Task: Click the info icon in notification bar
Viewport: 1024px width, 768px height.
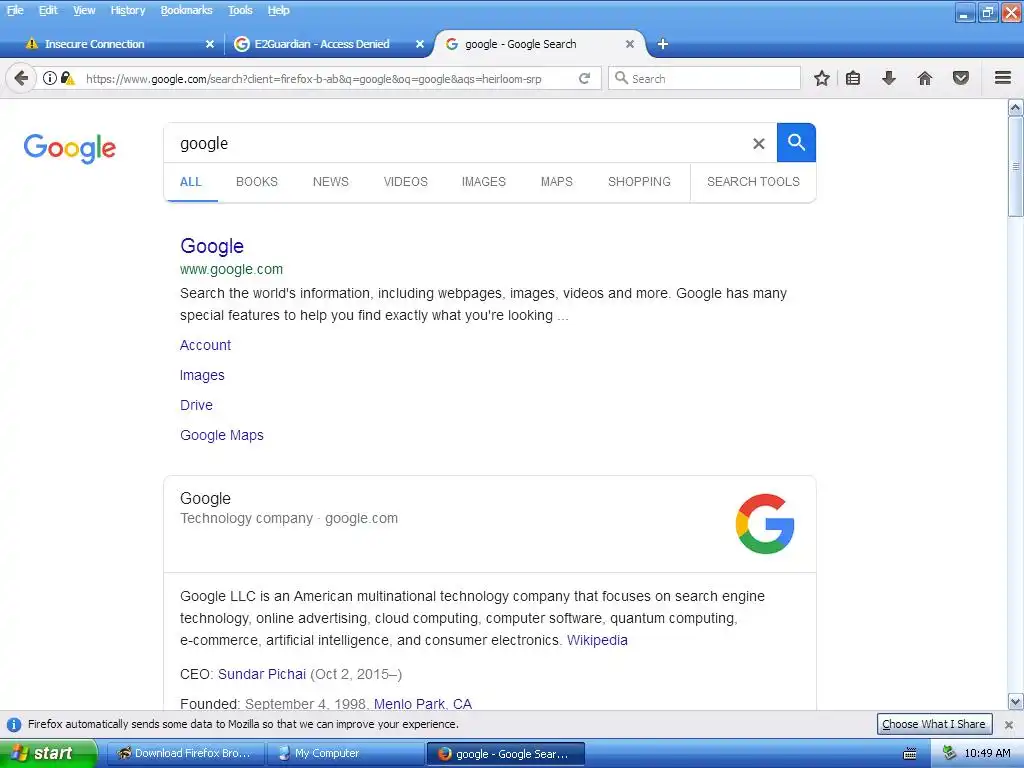Action: click(14, 724)
